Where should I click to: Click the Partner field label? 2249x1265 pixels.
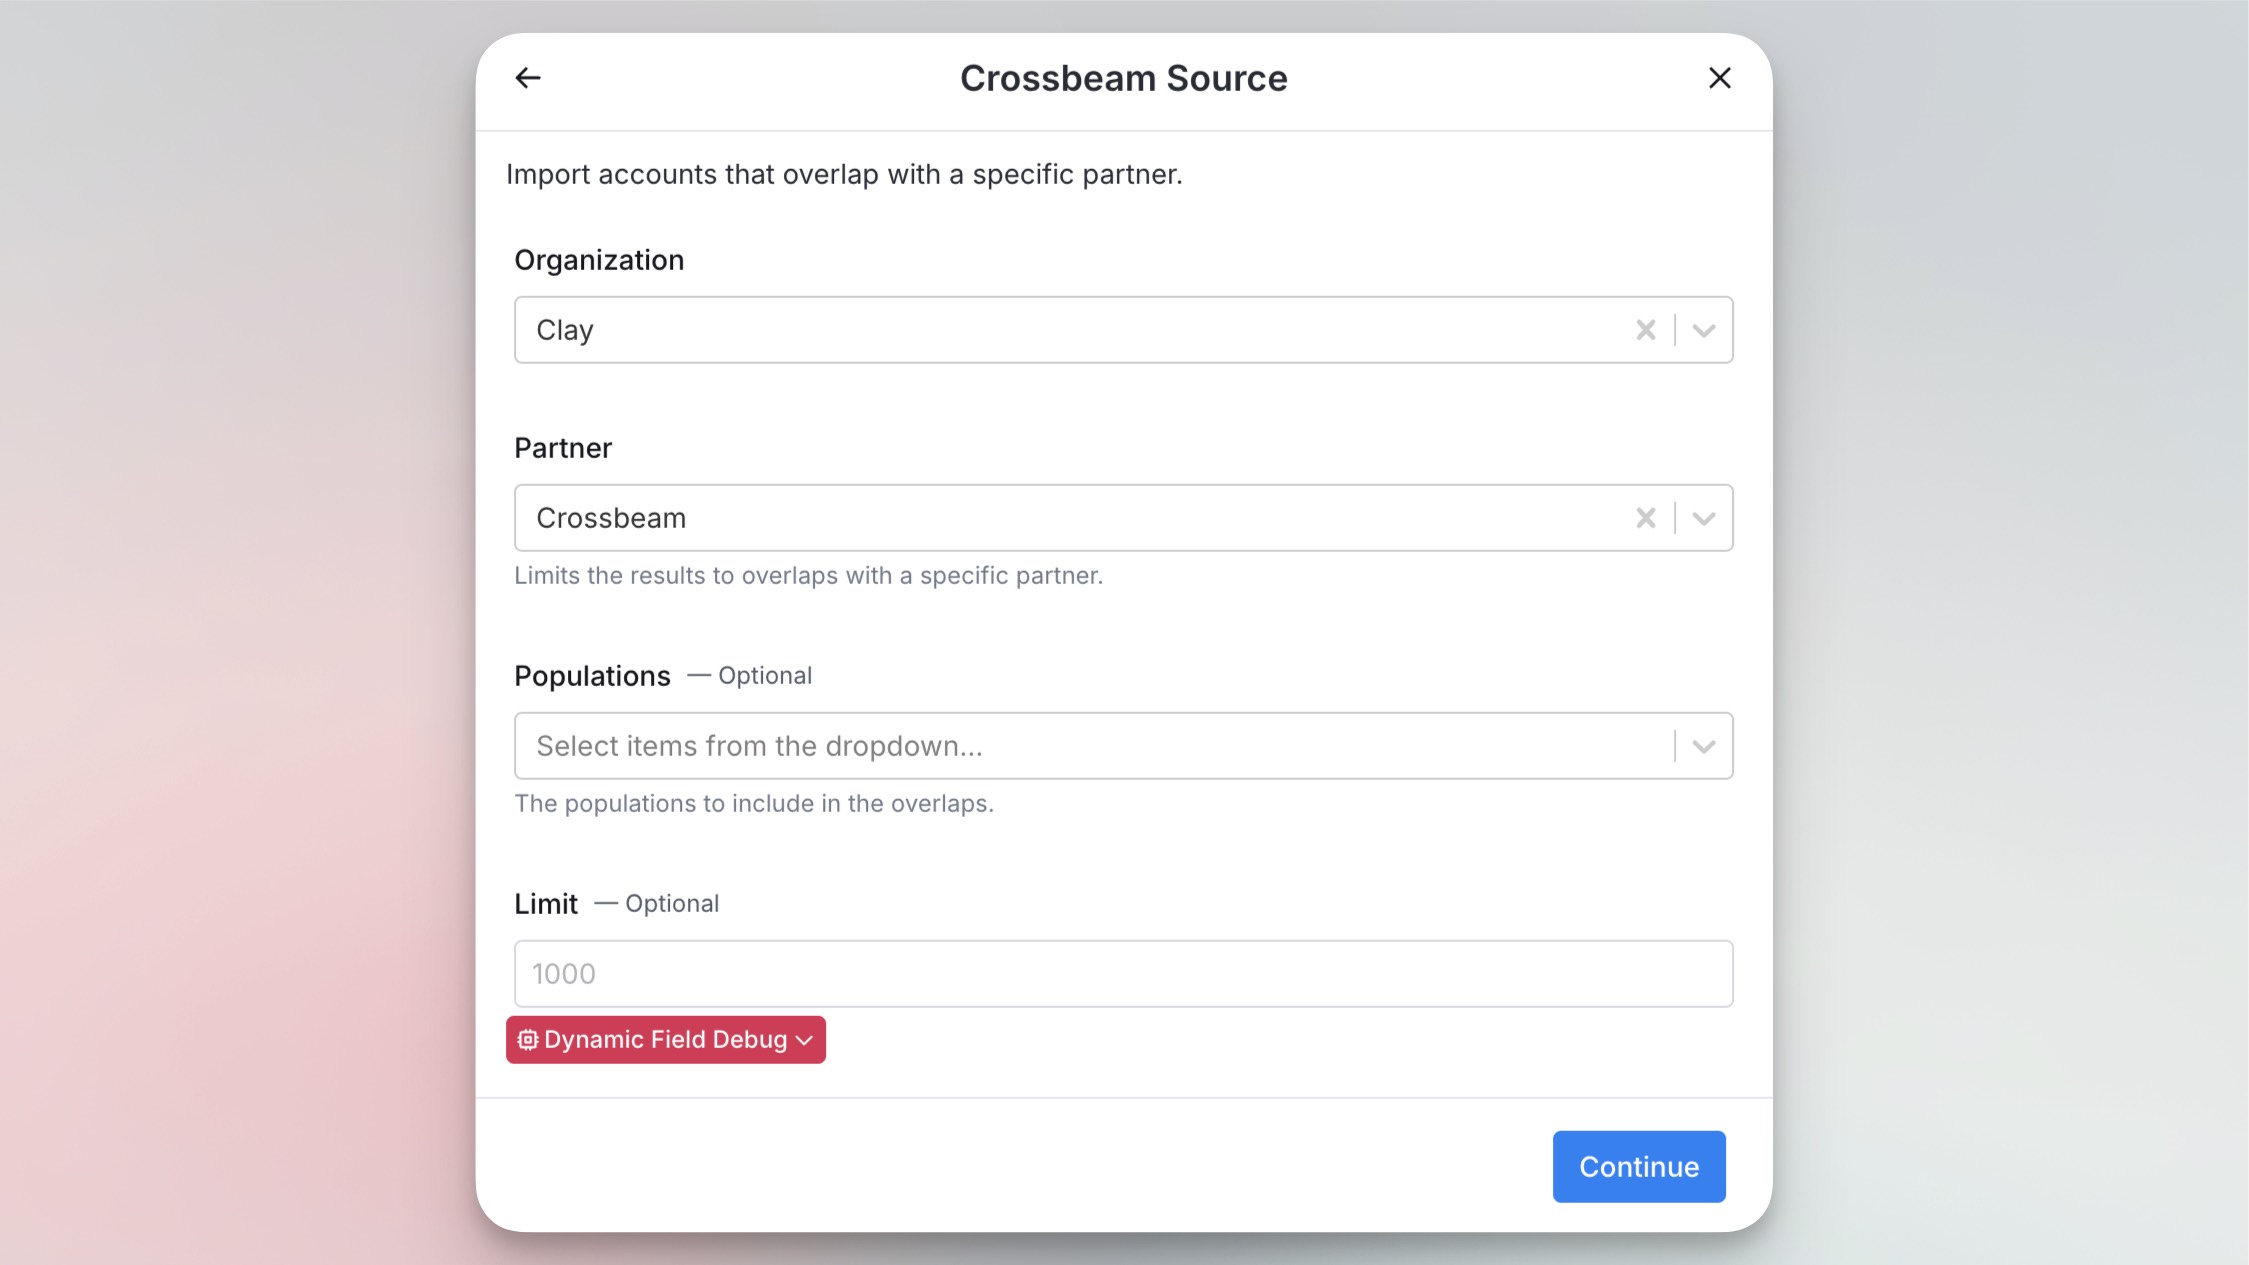[563, 448]
